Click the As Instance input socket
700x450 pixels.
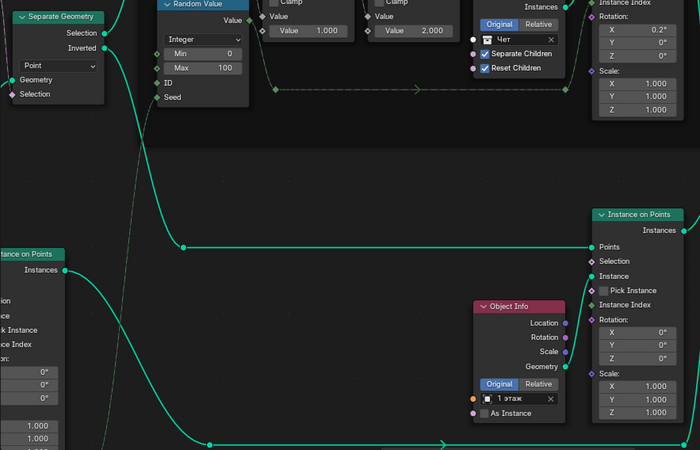(x=473, y=414)
